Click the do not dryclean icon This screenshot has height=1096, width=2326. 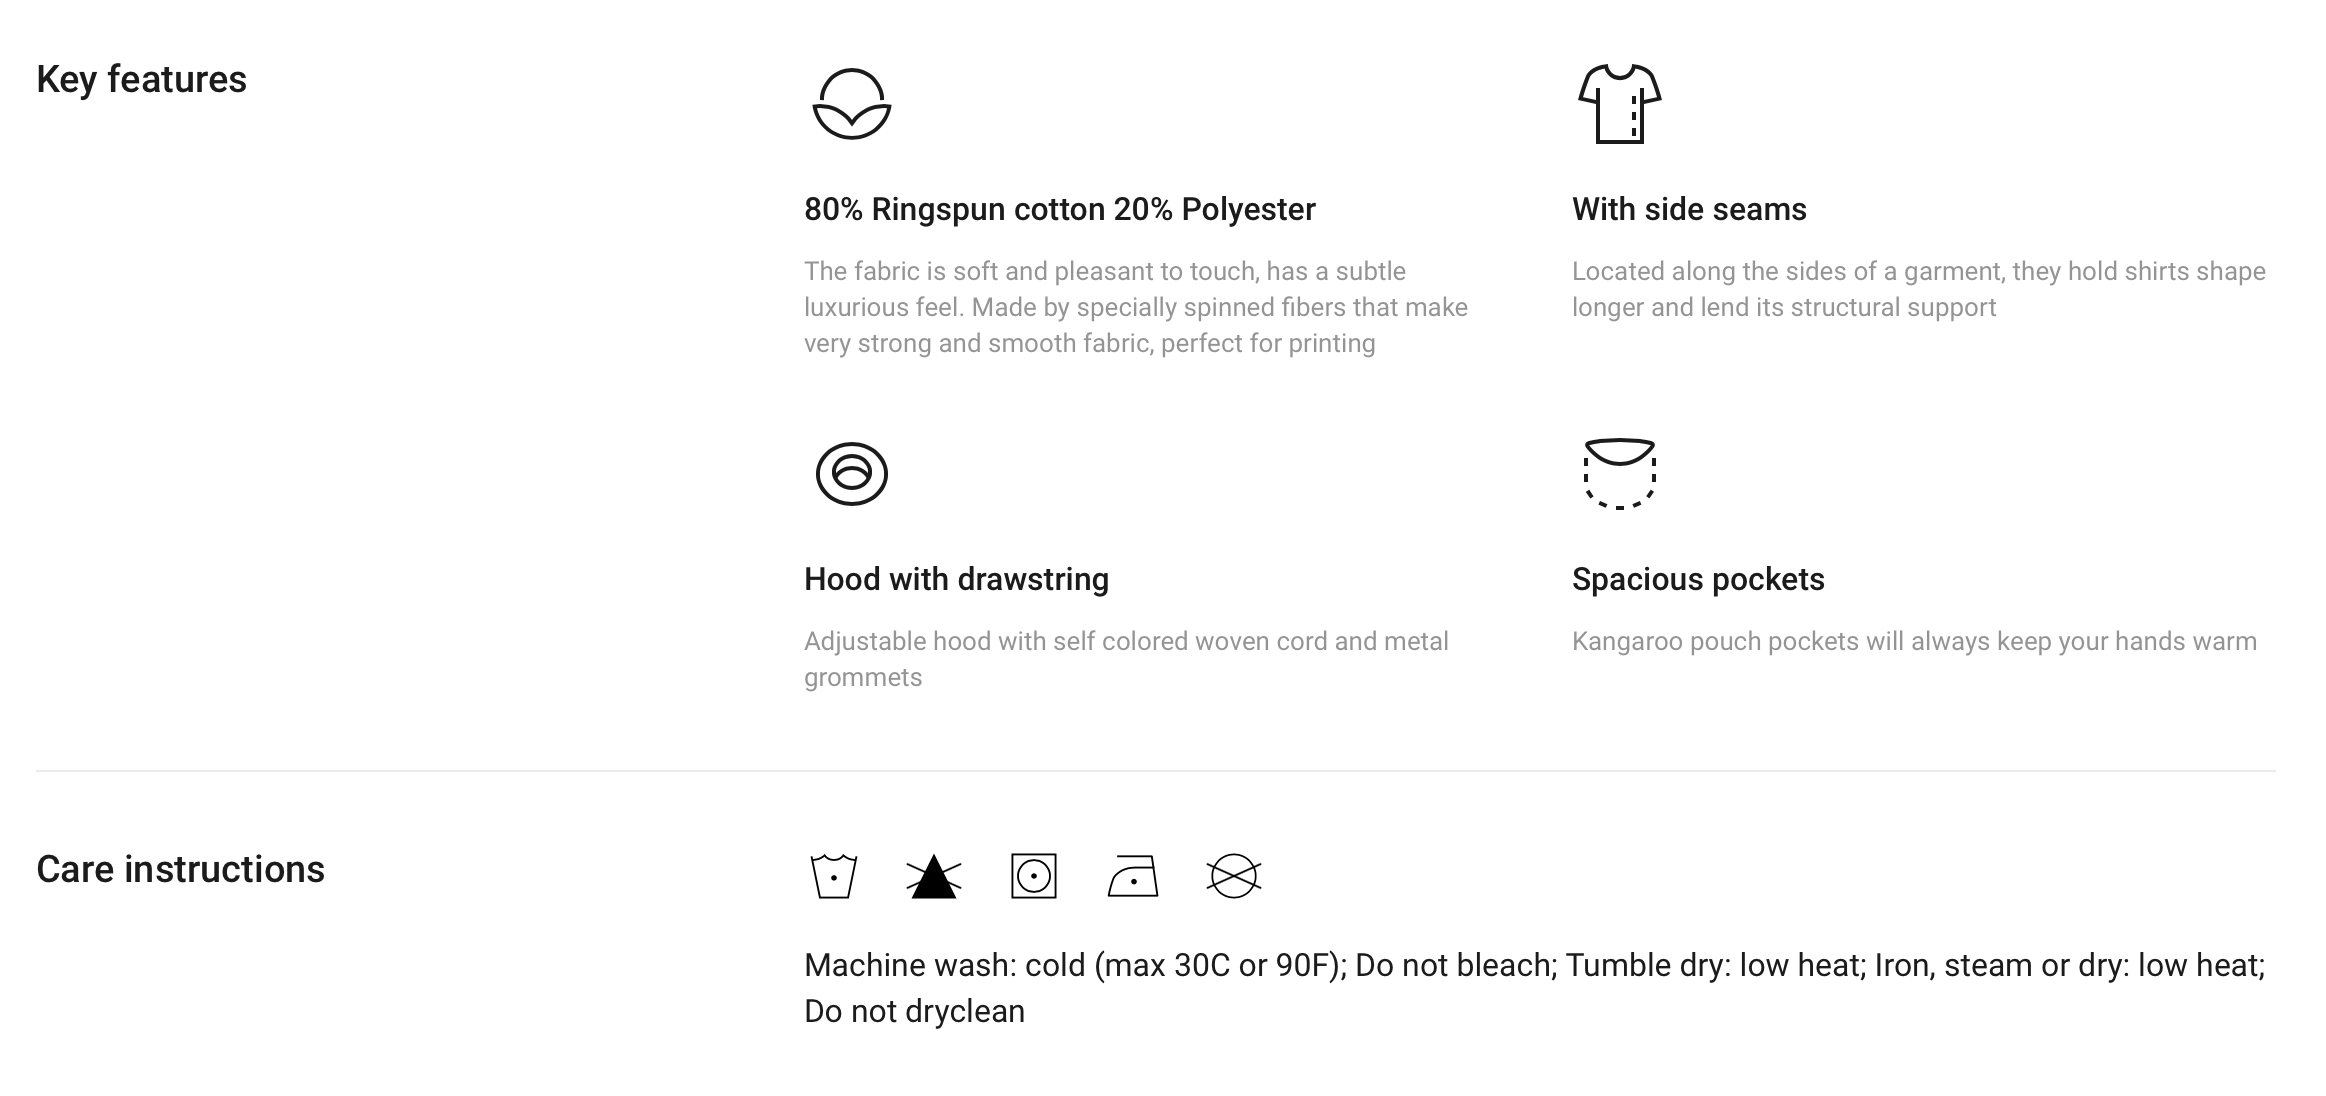pos(1233,876)
